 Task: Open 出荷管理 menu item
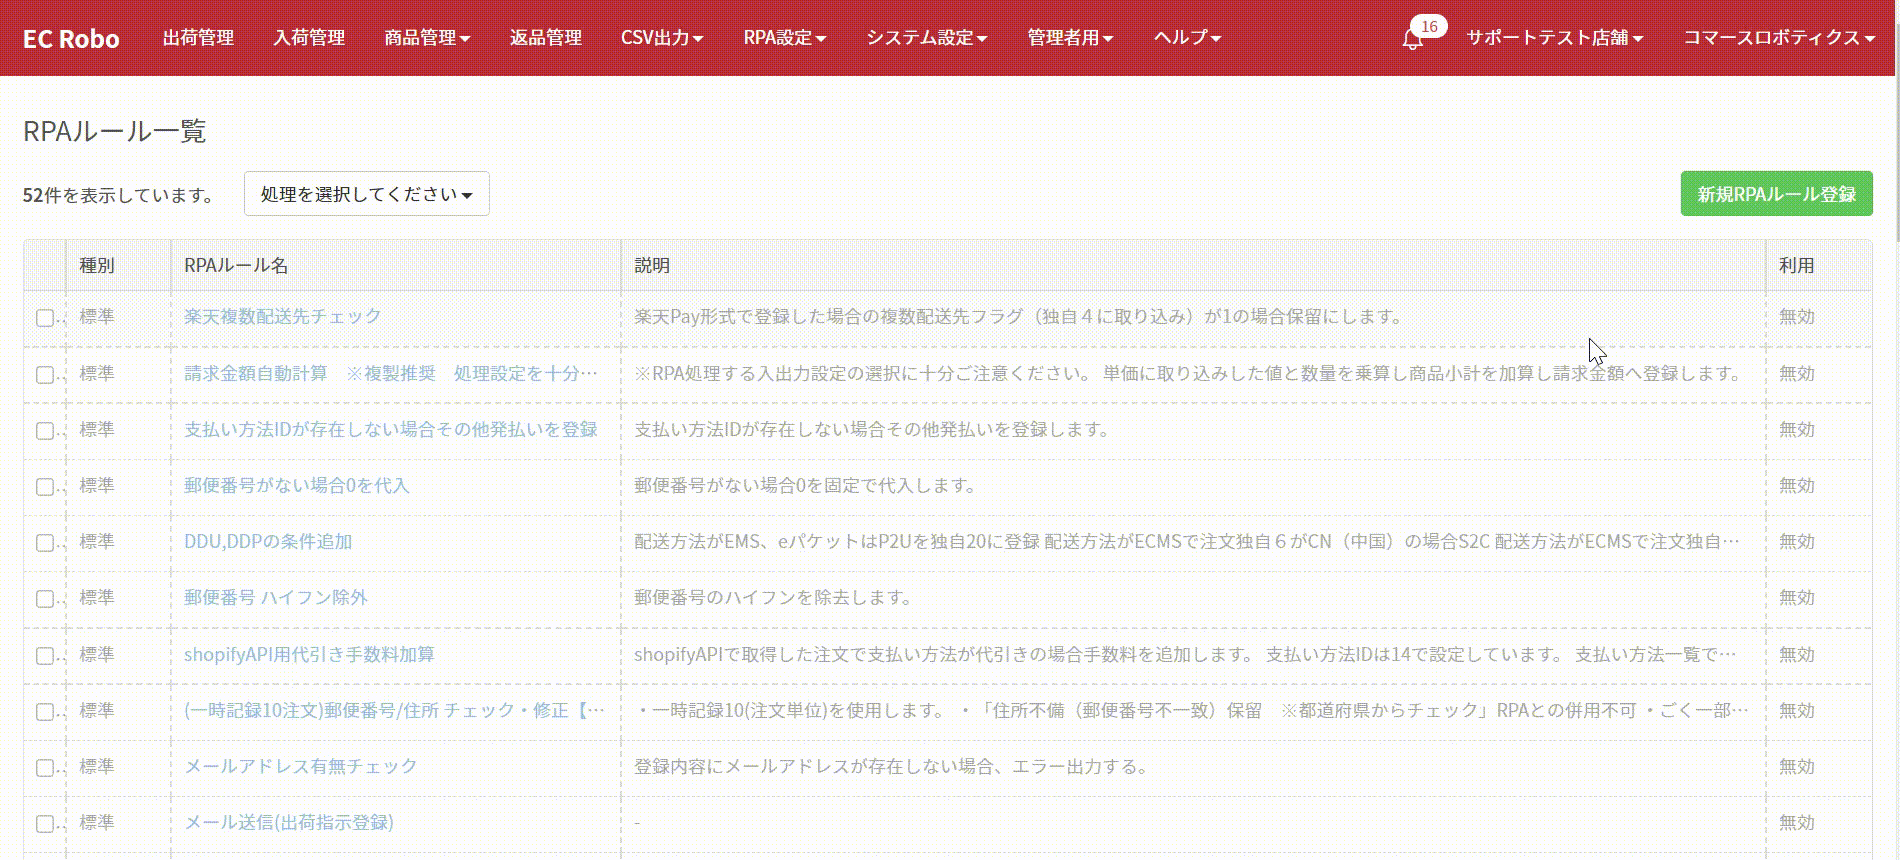198,38
